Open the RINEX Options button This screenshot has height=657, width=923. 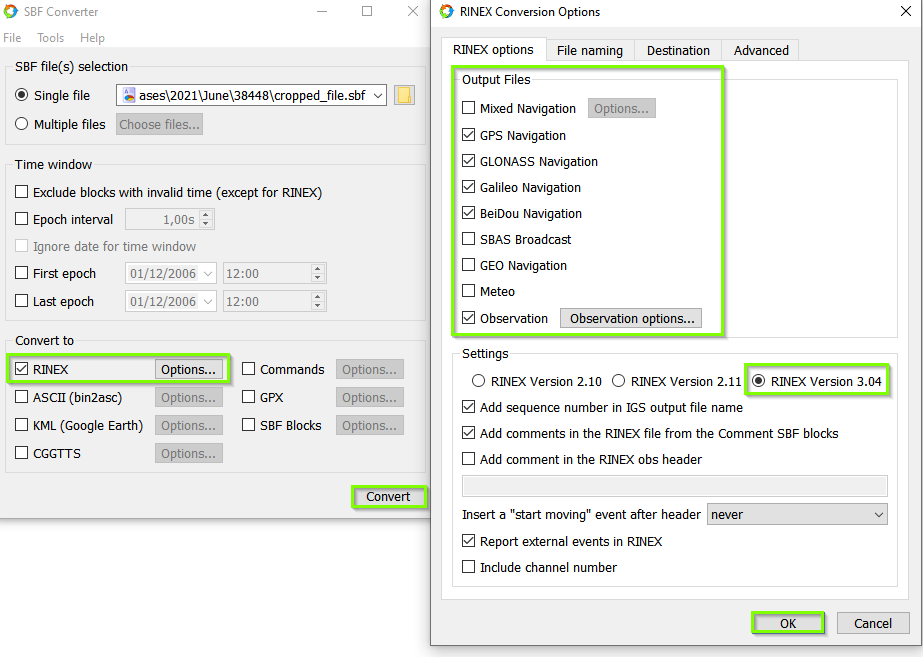tap(188, 369)
